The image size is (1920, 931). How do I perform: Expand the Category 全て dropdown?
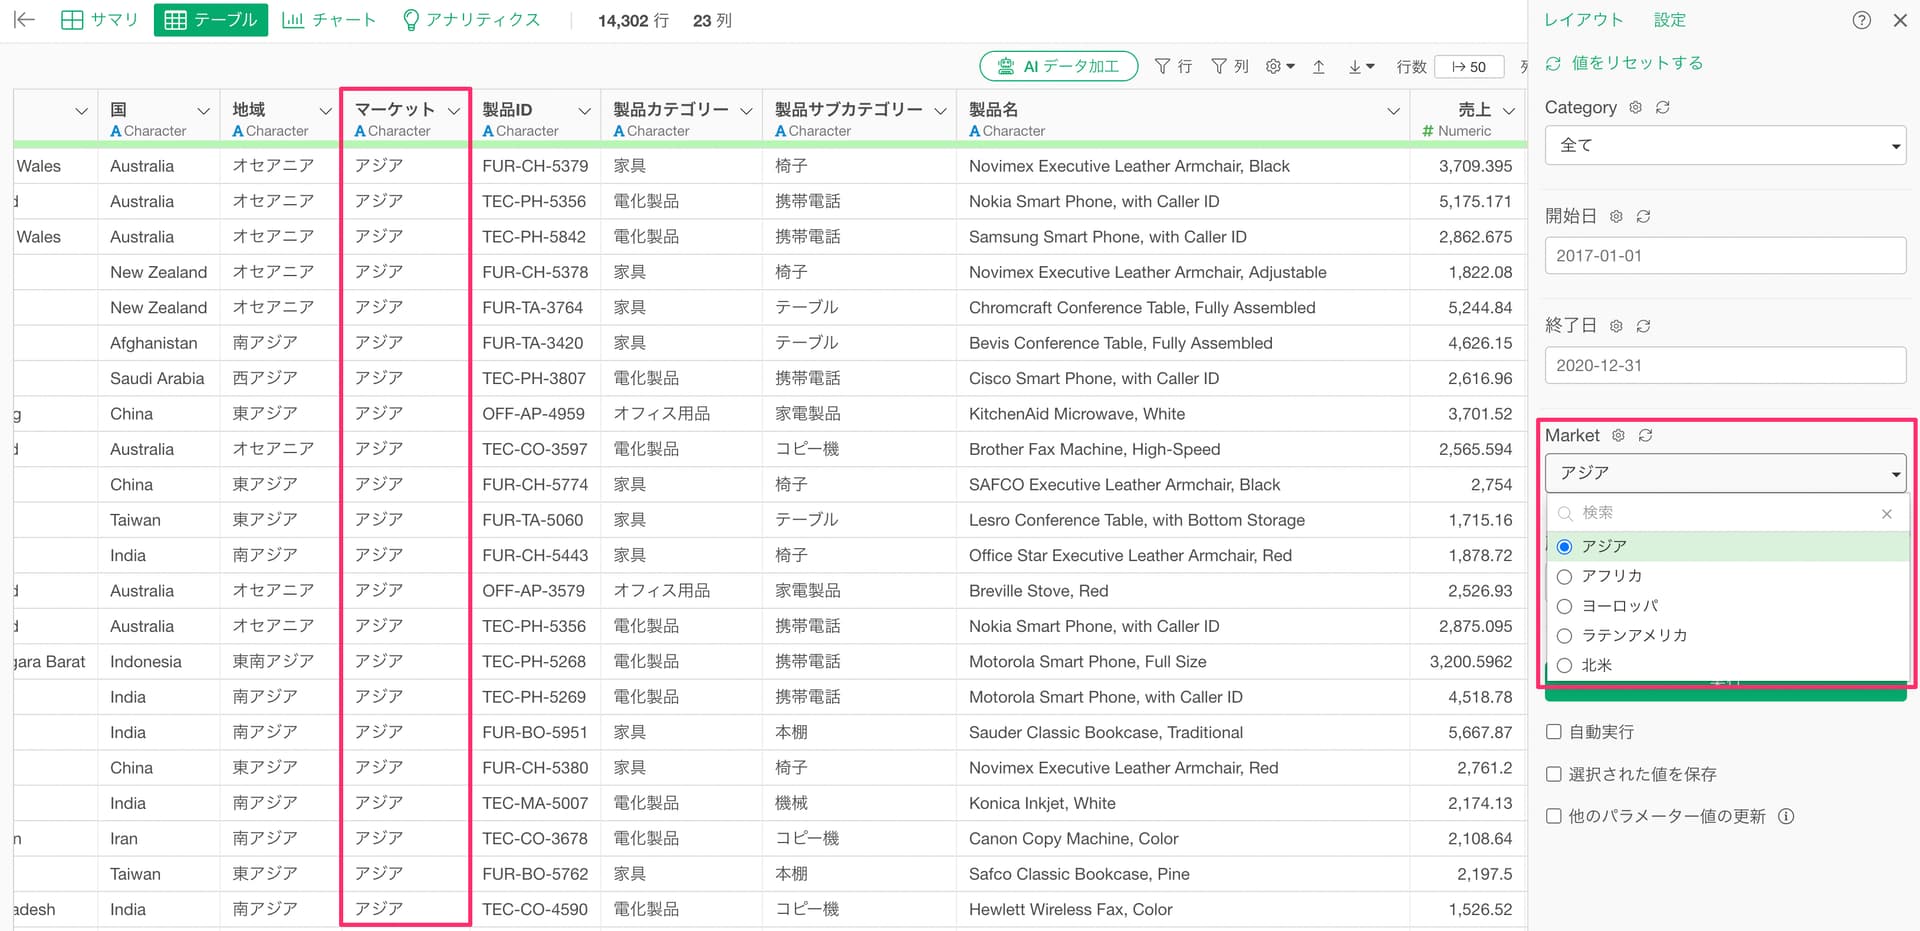pyautogui.click(x=1725, y=146)
